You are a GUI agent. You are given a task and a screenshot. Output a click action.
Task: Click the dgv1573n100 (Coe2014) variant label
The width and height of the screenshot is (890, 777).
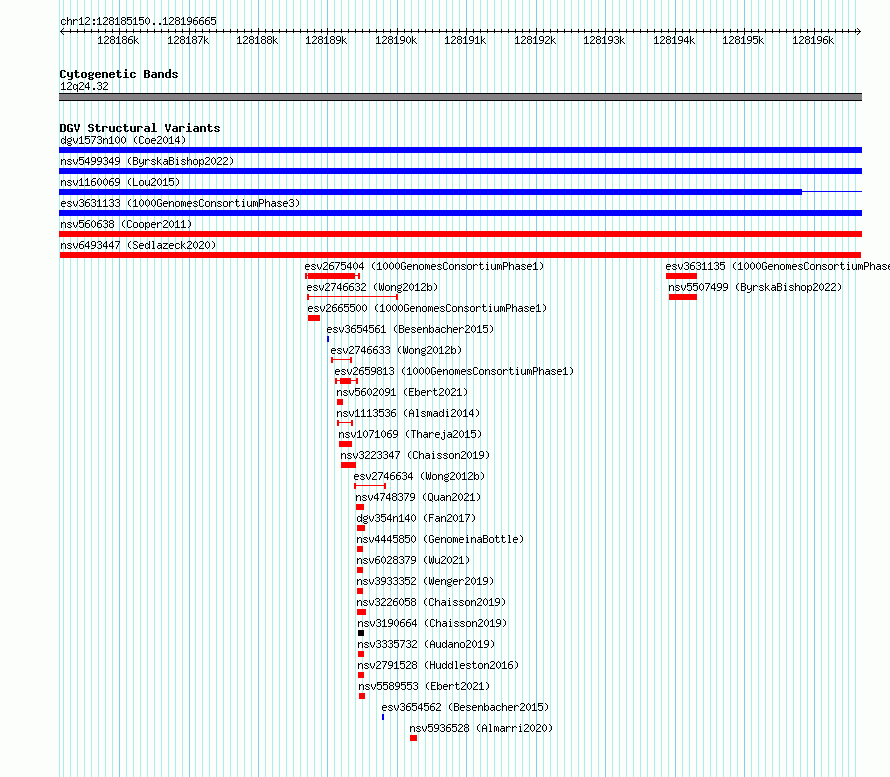(123, 140)
